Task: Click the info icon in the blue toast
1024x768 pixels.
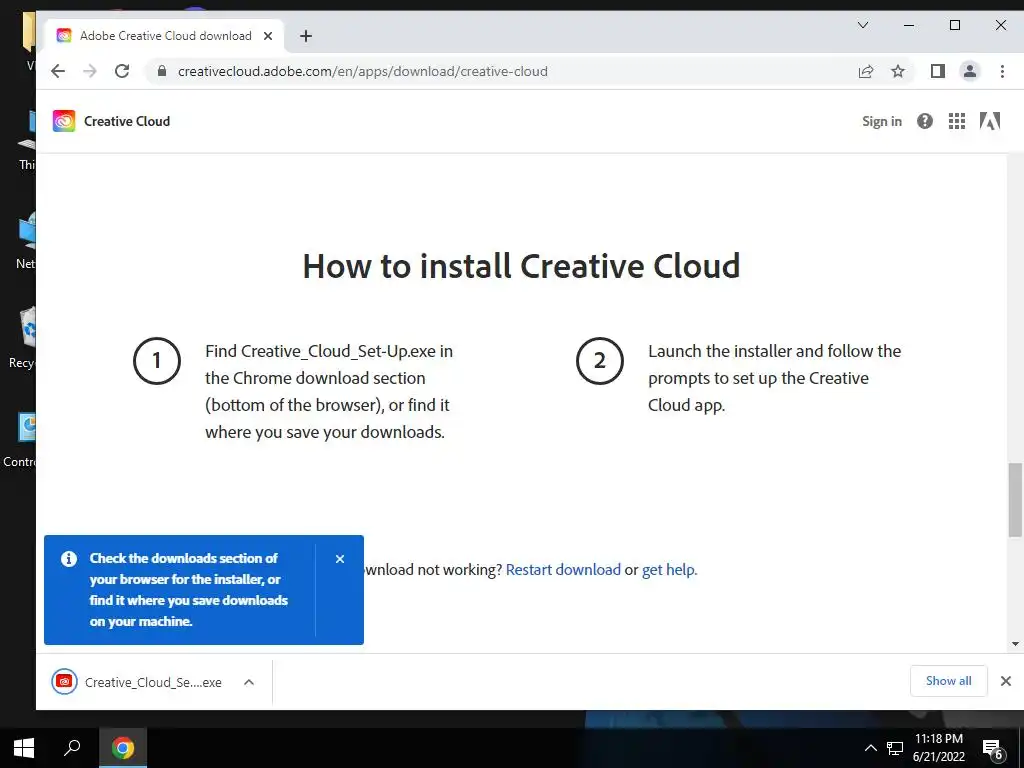Action: coord(69,559)
